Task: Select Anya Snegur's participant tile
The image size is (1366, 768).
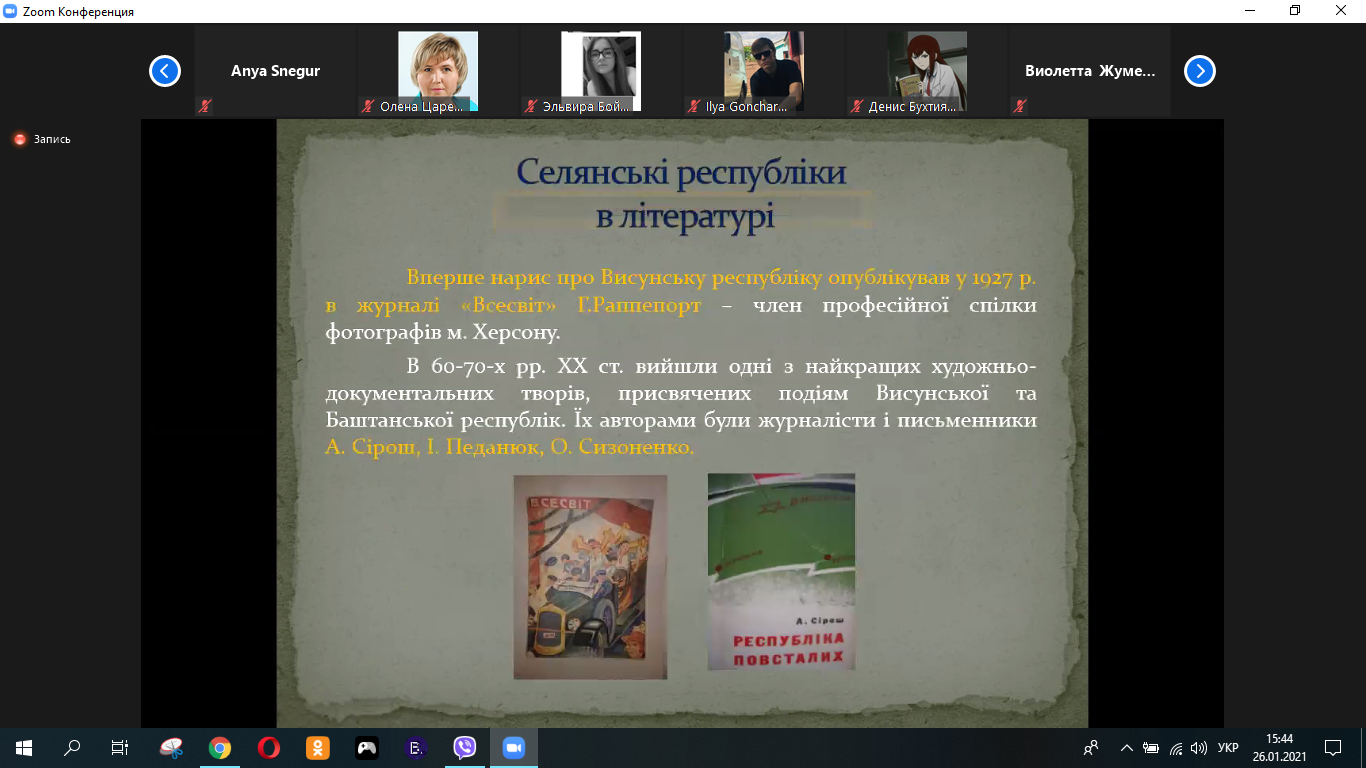Action: 275,71
